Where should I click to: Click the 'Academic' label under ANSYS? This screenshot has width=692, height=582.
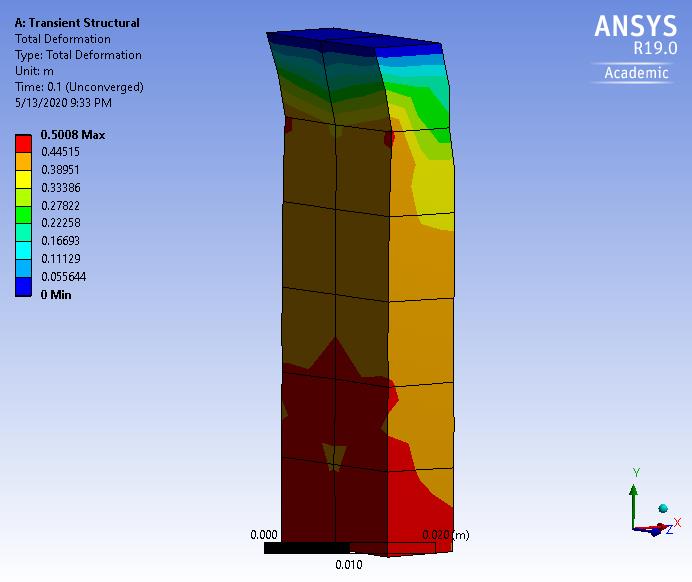click(x=636, y=73)
